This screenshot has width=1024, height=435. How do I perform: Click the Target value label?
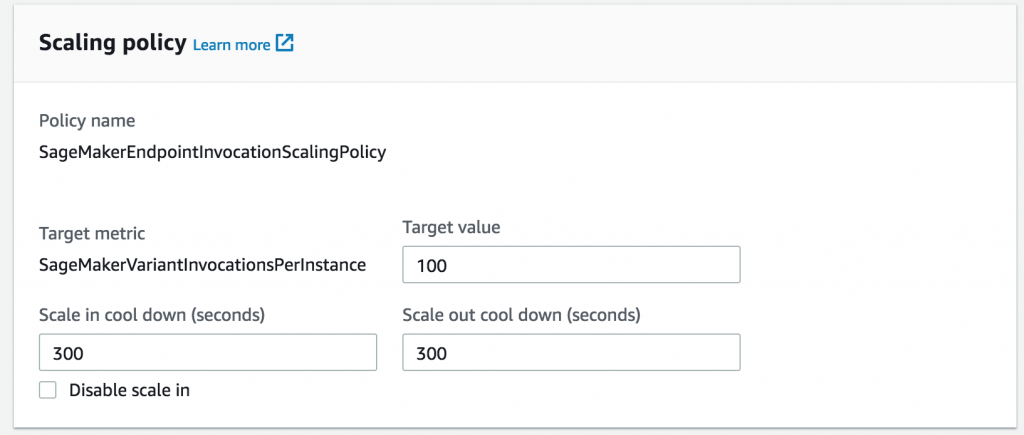pyautogui.click(x=451, y=227)
